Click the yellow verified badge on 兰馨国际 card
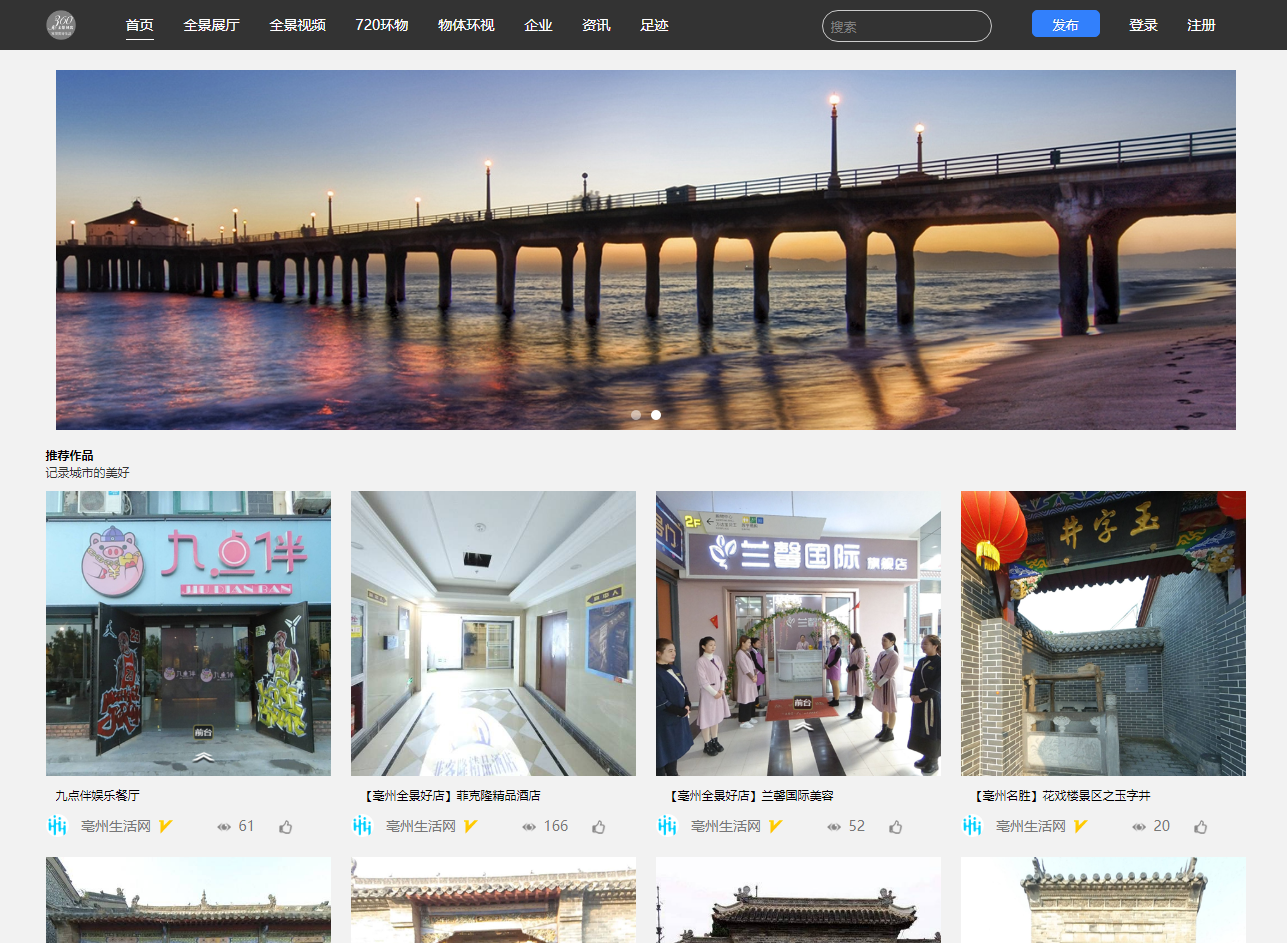 click(776, 826)
